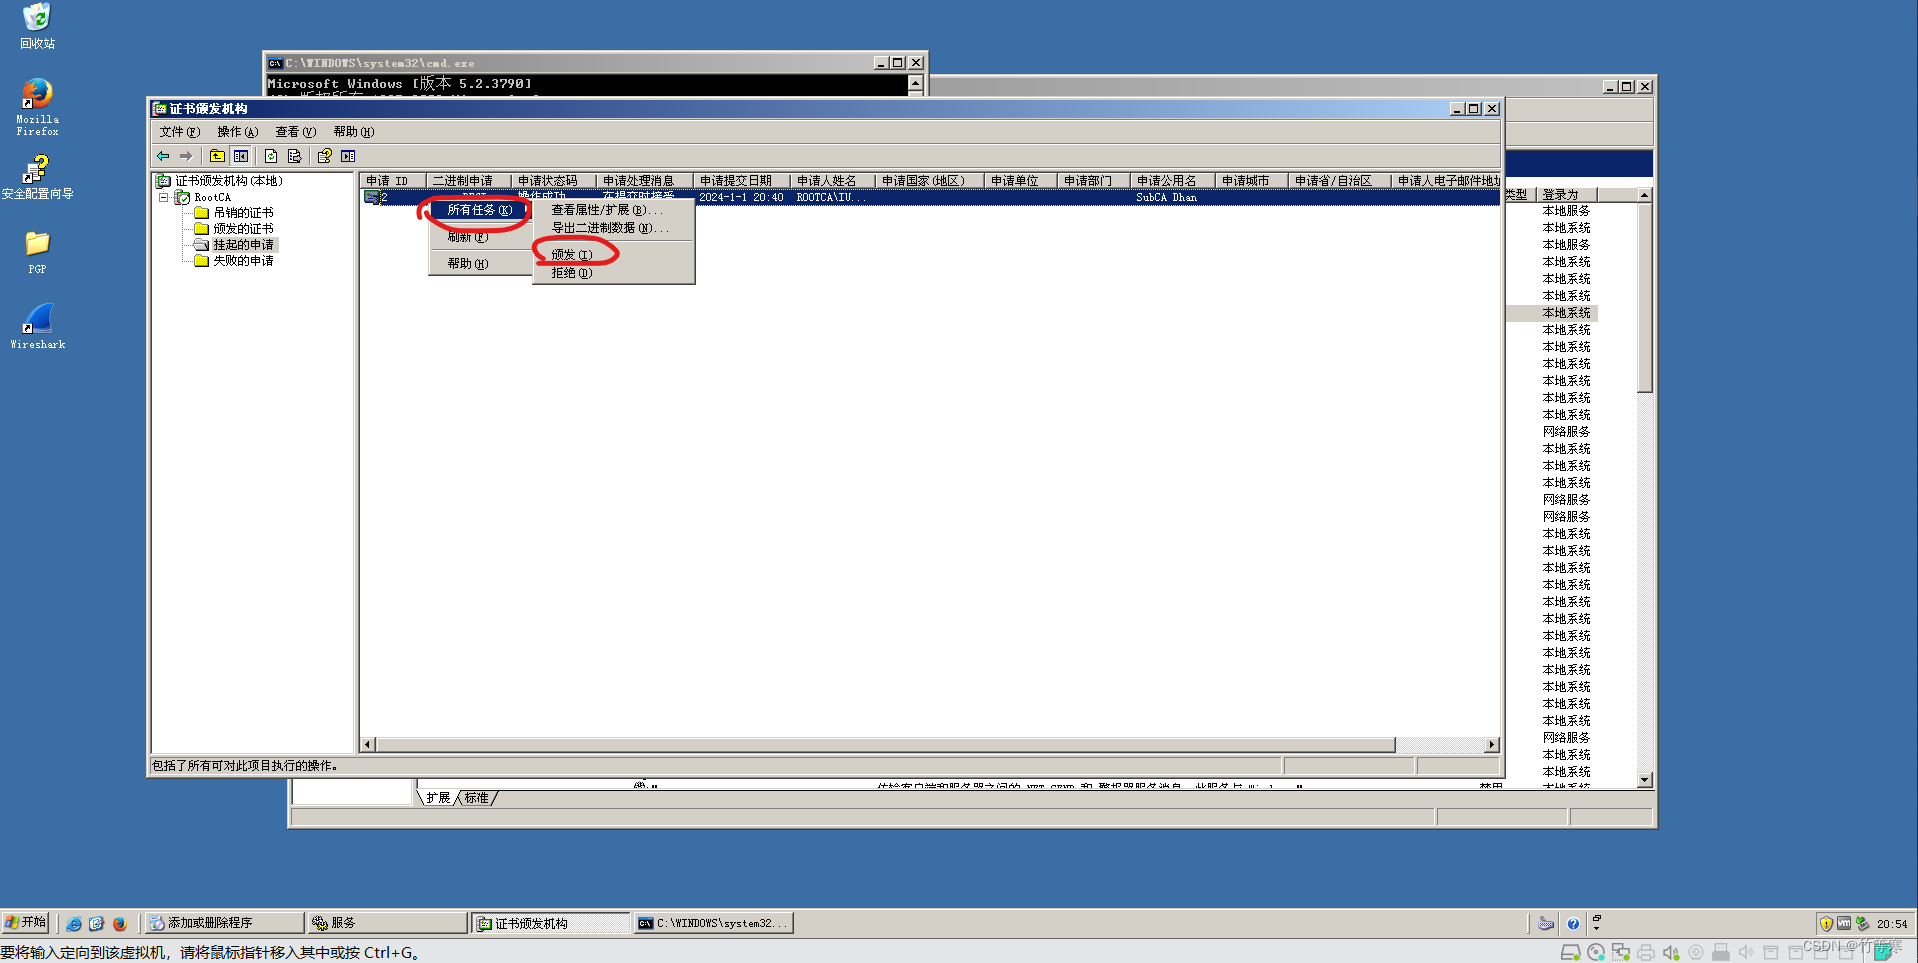Image resolution: width=1918 pixels, height=963 pixels.
Task: Click Services window vertical scrollbar down arrow
Action: click(x=1644, y=780)
